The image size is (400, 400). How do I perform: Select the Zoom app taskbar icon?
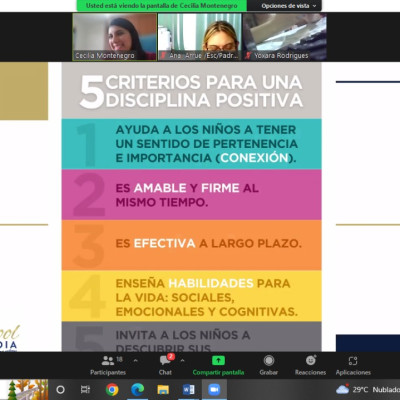[x=214, y=389]
